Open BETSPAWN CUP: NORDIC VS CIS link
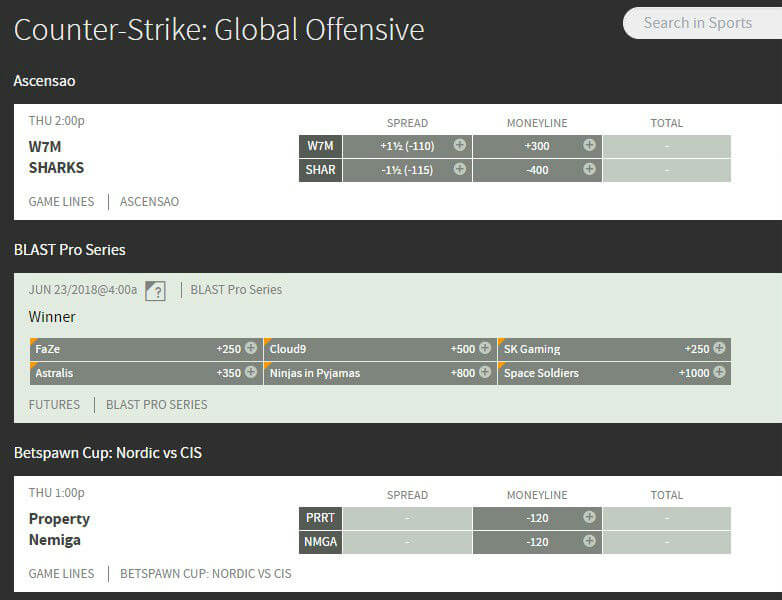Screen dimensions: 782x600 pyautogui.click(x=205, y=574)
